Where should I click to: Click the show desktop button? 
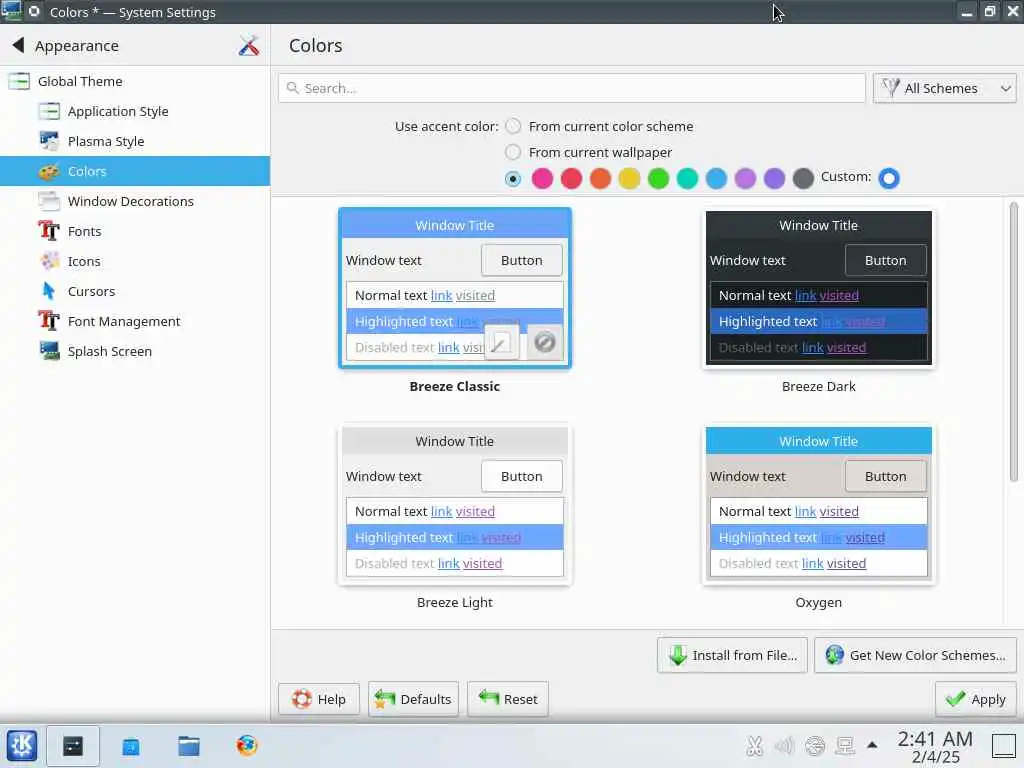(1004, 745)
